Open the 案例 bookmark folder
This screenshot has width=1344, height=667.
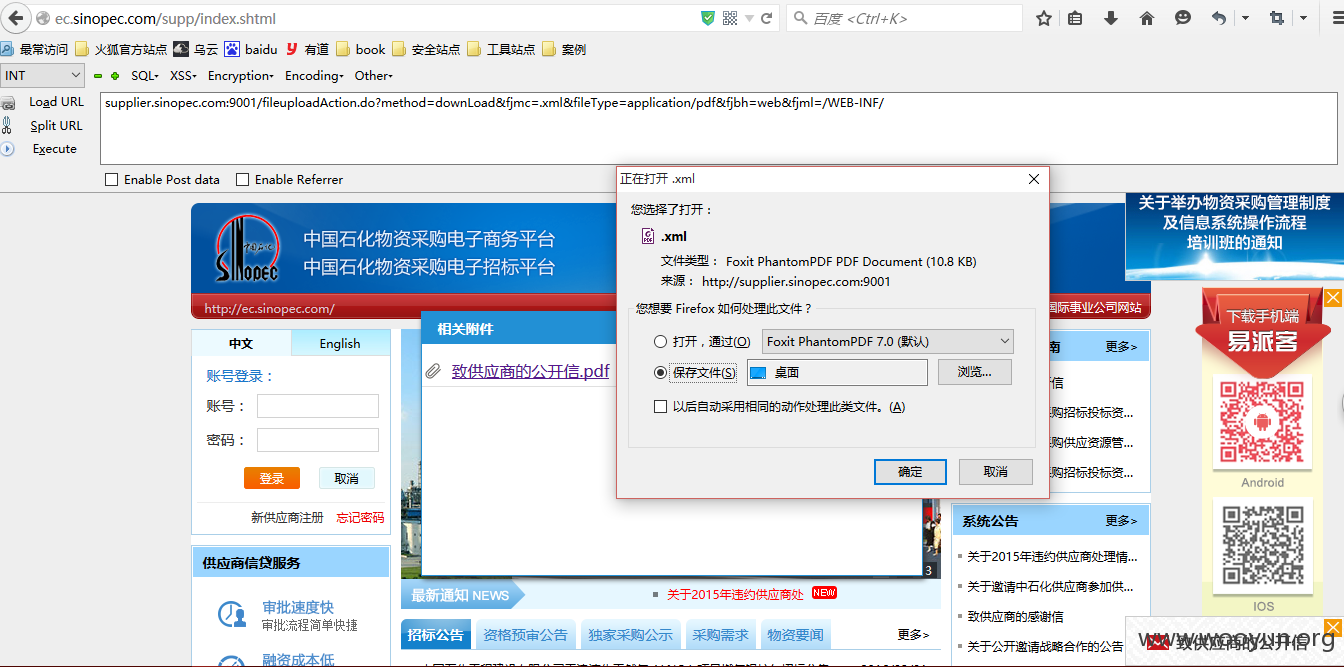564,49
